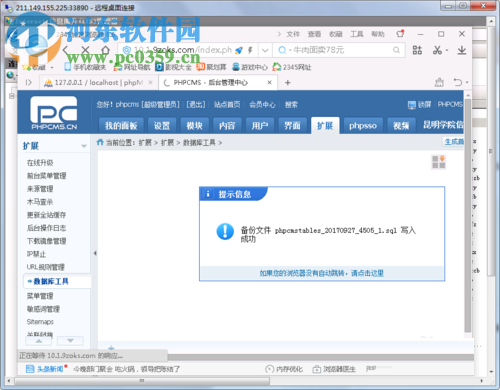Open 更新全站缓存 in sidebar
The image size is (500, 390).
(x=46, y=215)
